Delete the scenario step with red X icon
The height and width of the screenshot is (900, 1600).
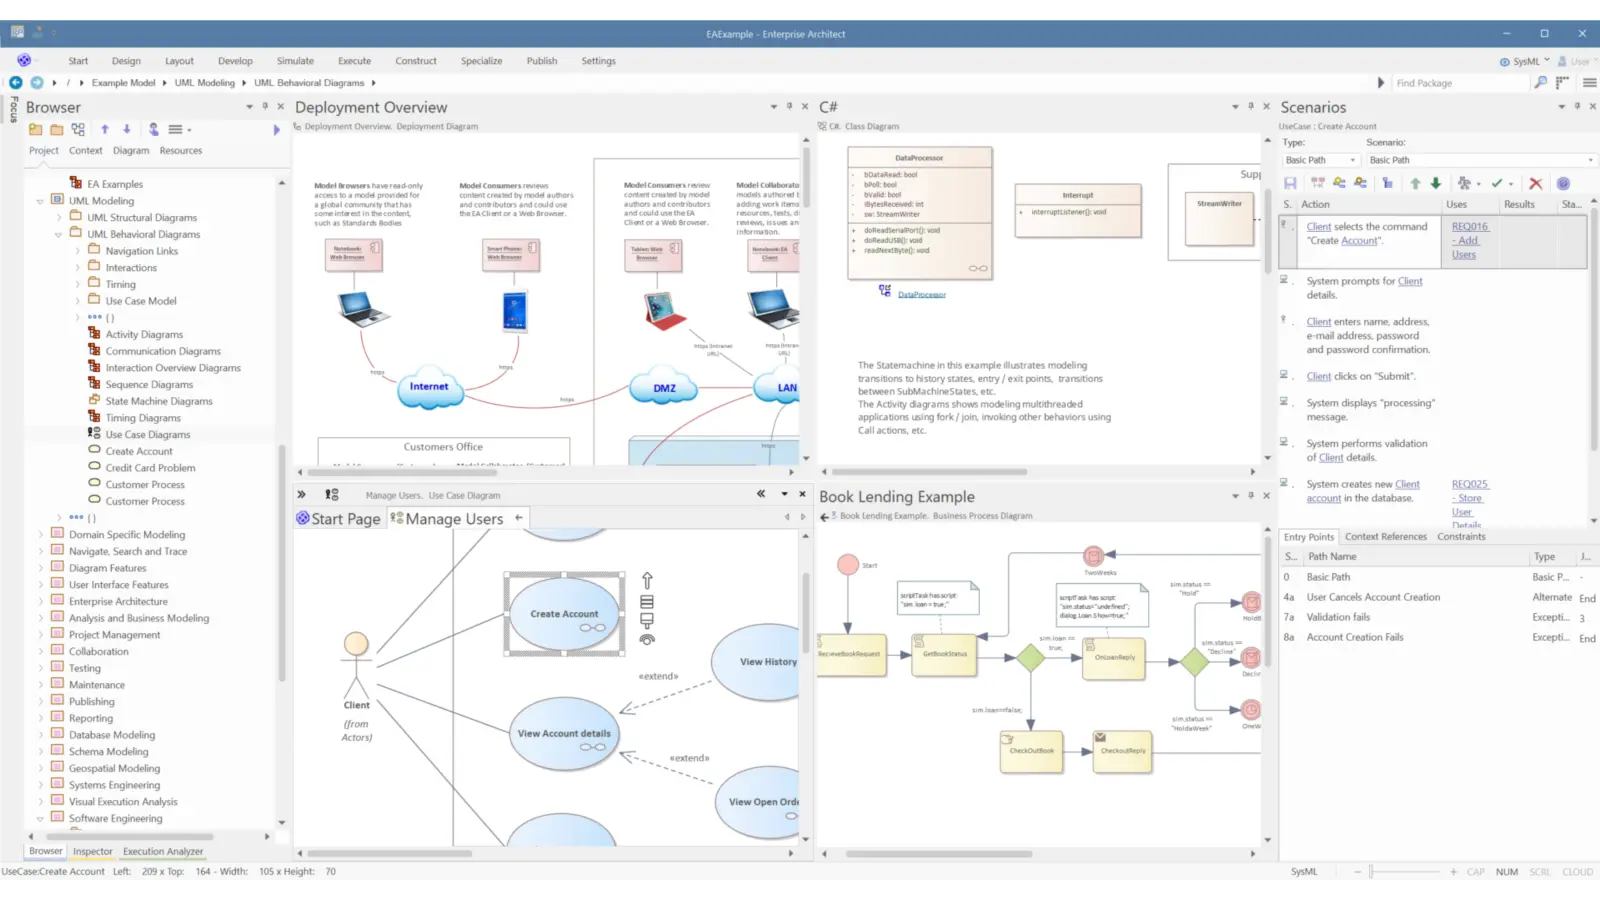pos(1536,183)
